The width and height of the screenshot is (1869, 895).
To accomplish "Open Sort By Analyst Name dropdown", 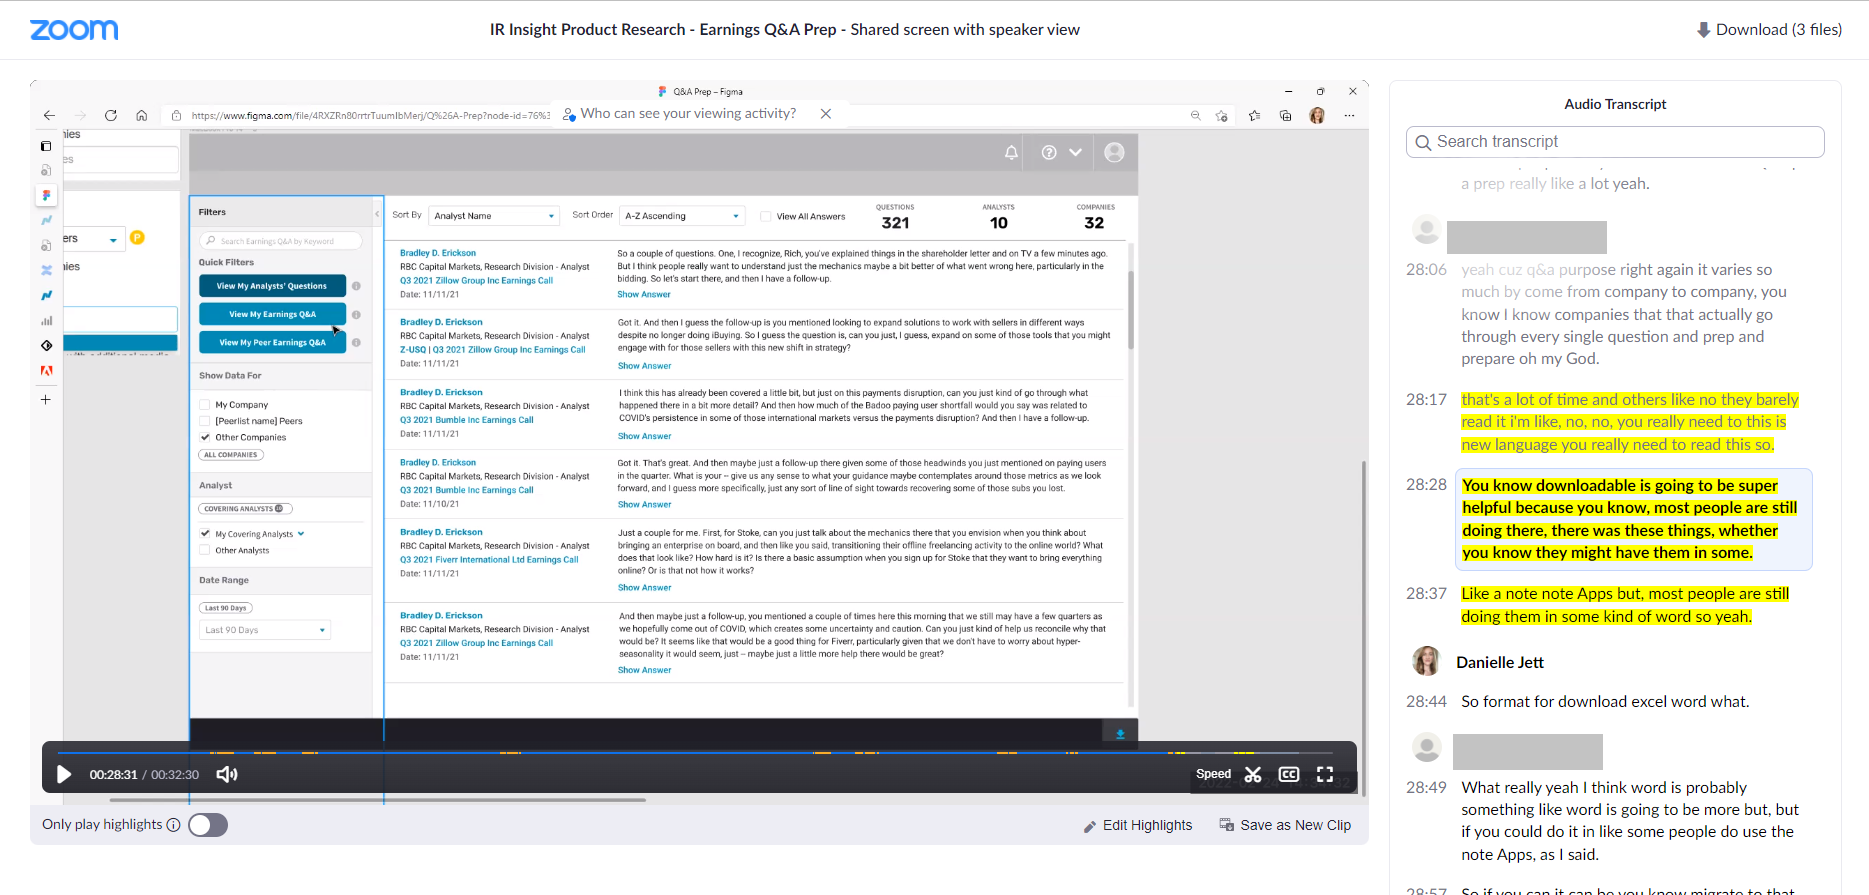I will (x=494, y=216).
